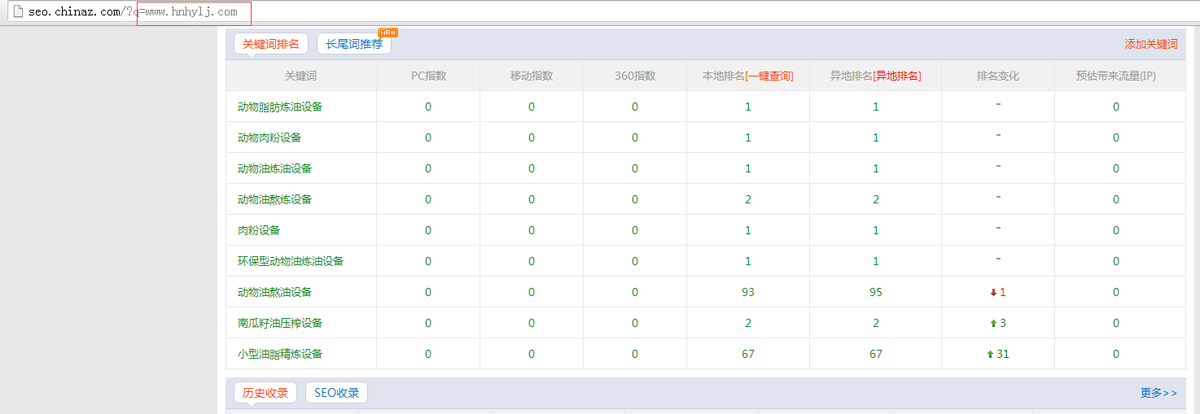Image resolution: width=1200 pixels, height=414 pixels.
Task: Open the 更多>> link
Action: coord(1158,393)
